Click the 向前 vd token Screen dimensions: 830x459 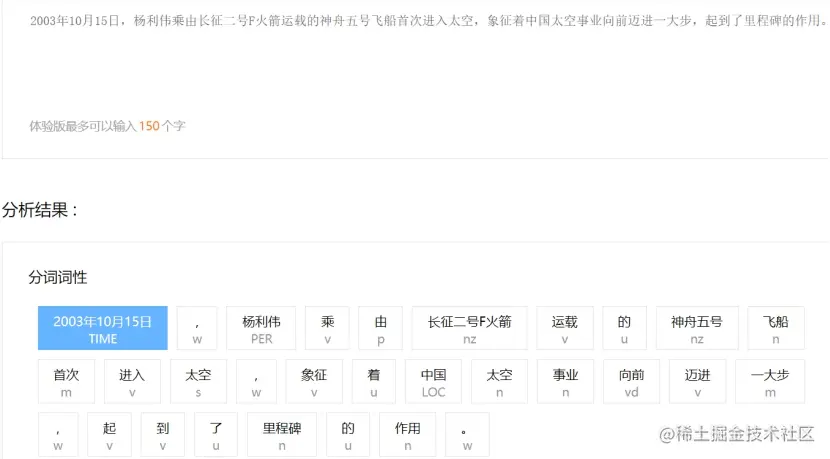[631, 381]
